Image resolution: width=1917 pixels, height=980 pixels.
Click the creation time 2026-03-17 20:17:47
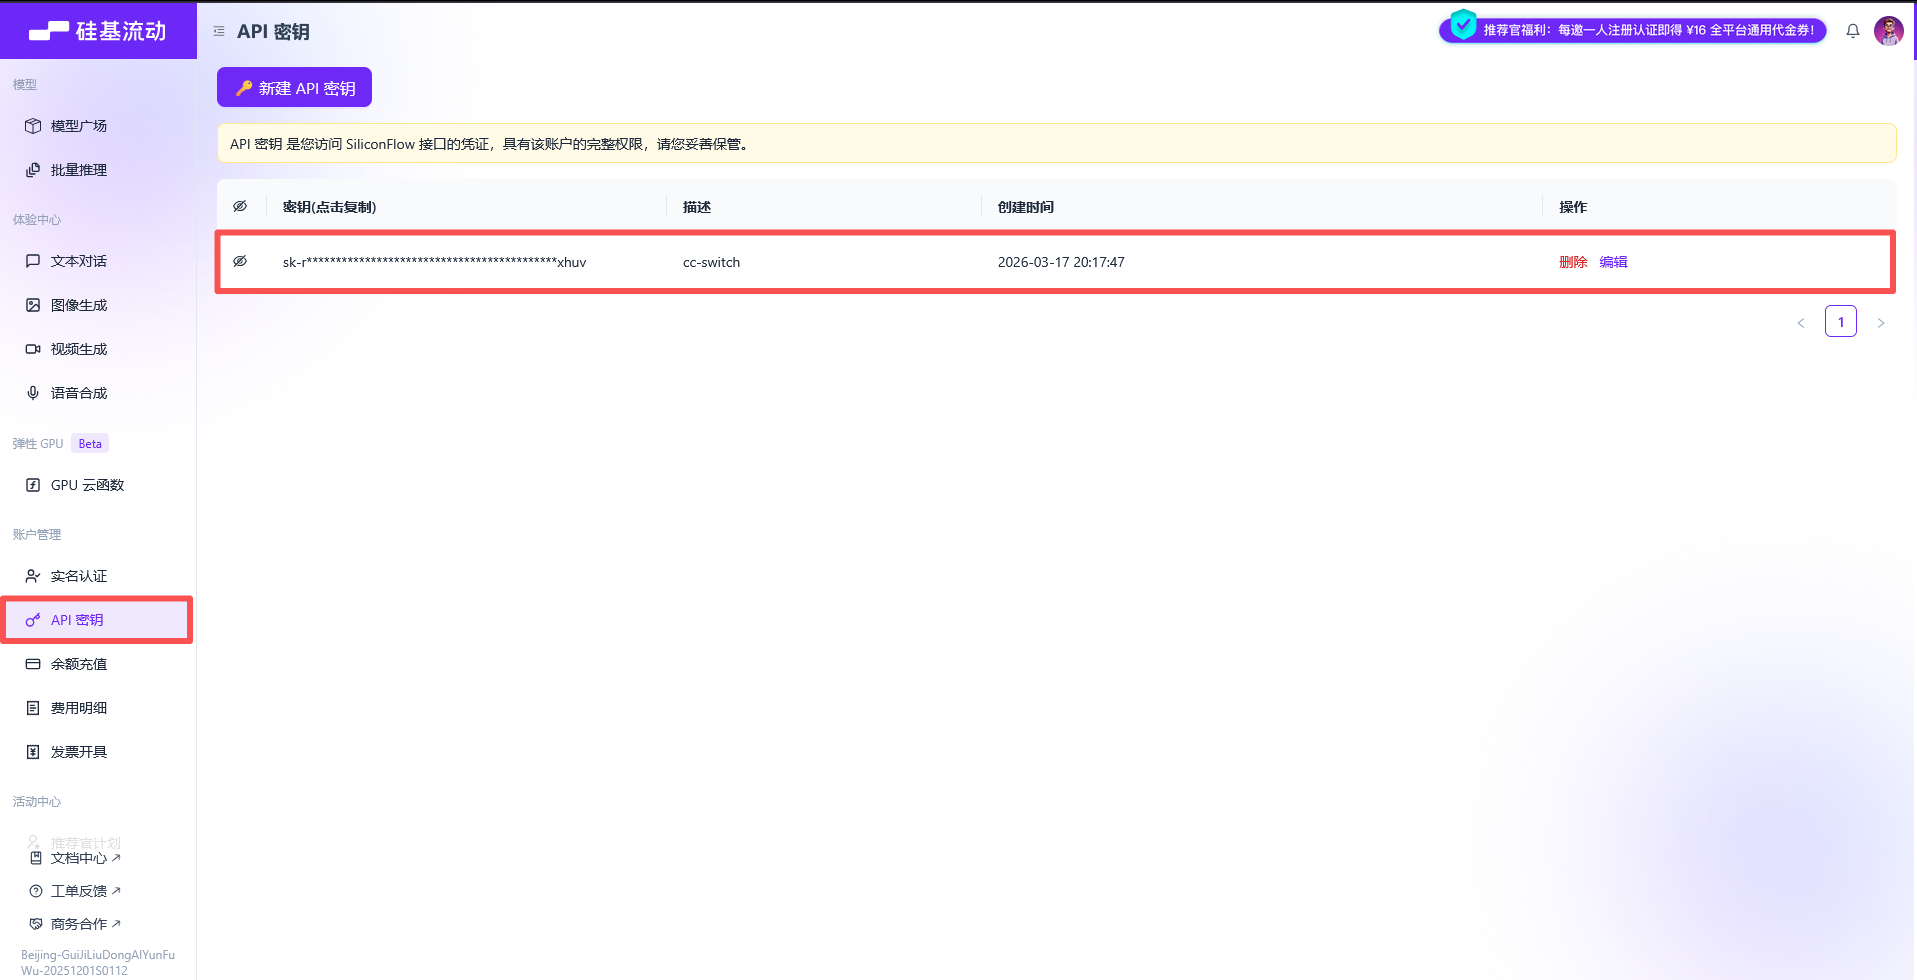1061,262
